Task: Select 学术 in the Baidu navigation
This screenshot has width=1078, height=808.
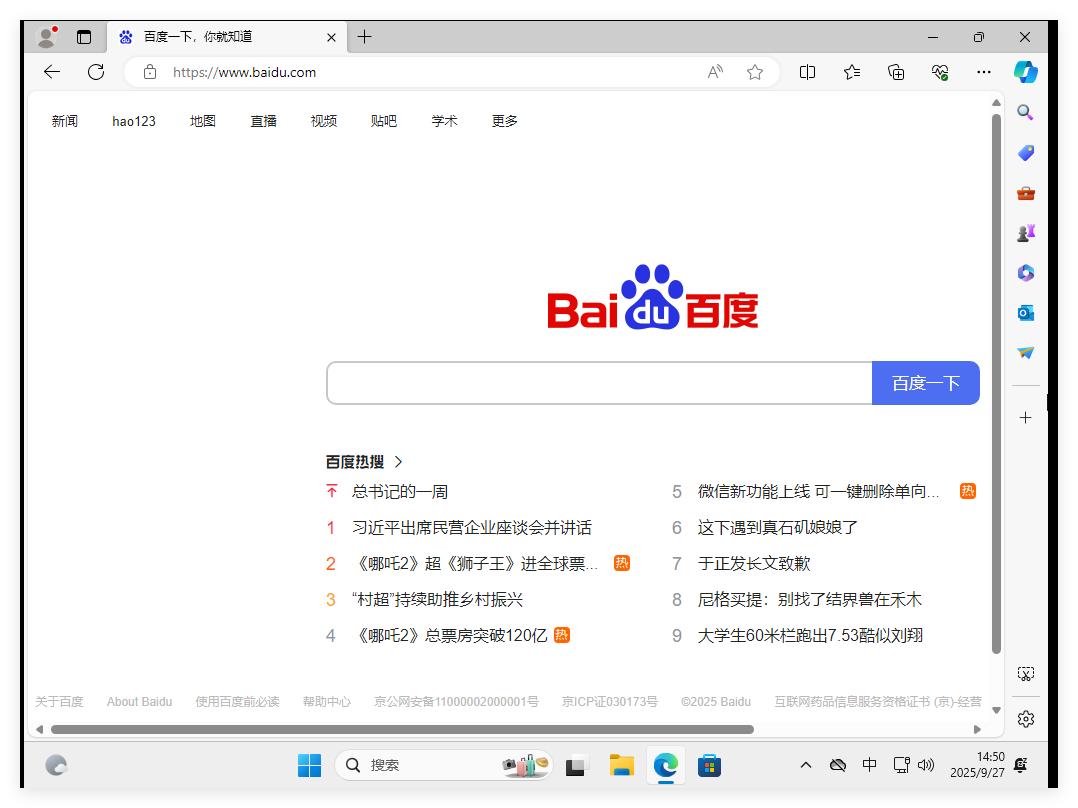Action: pos(444,120)
